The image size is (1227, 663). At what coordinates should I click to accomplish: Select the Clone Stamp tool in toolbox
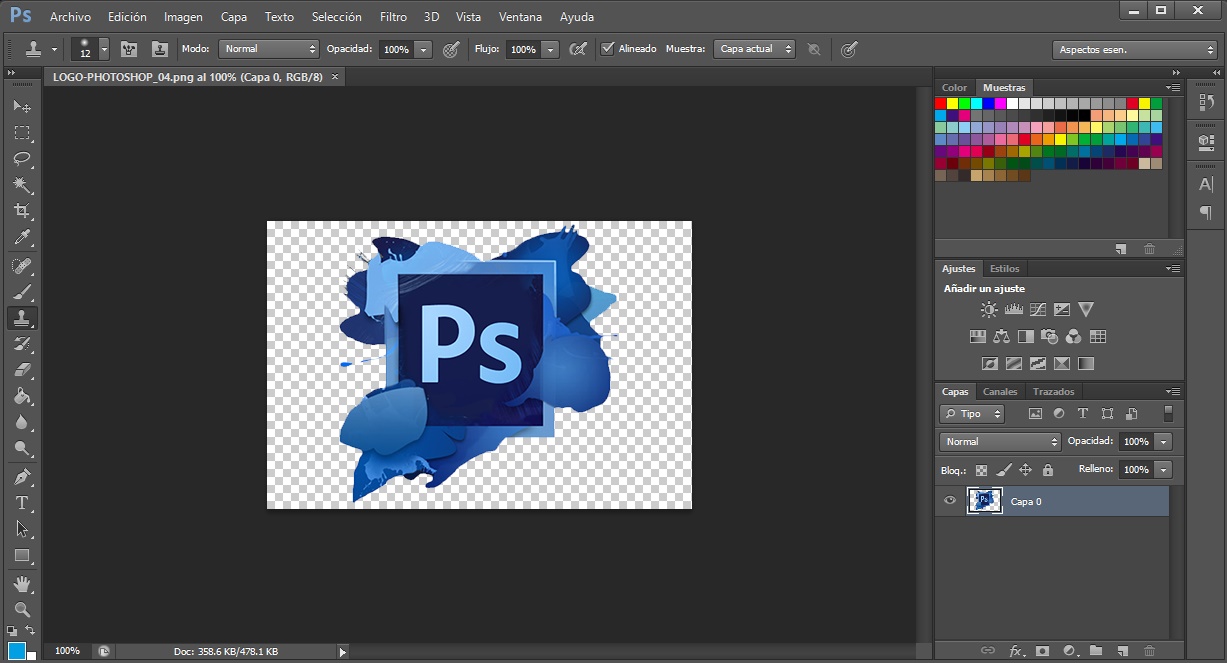[22, 318]
